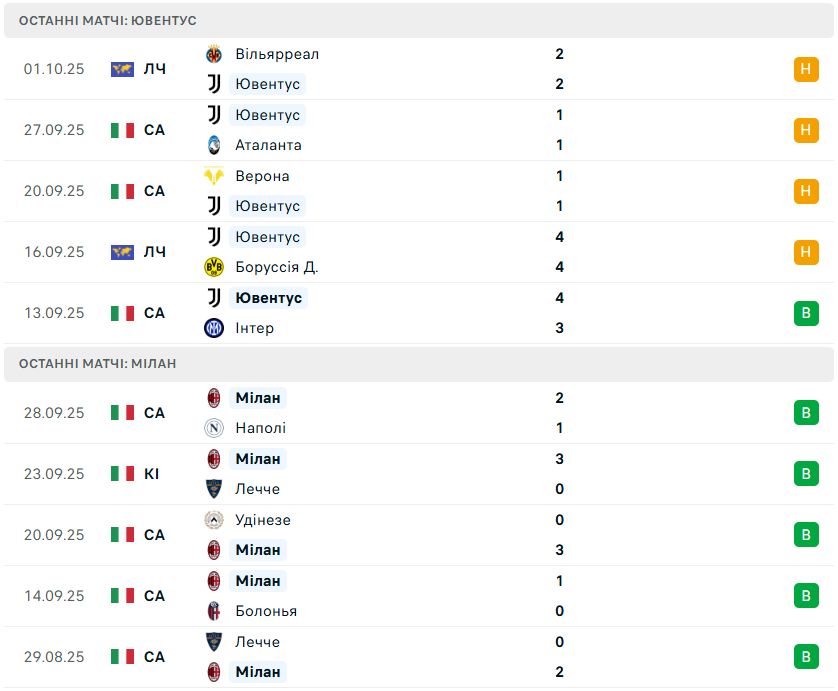Click the 'Останні матчі: Ювентус' section header
This screenshot has height=691, width=838.
point(108,20)
